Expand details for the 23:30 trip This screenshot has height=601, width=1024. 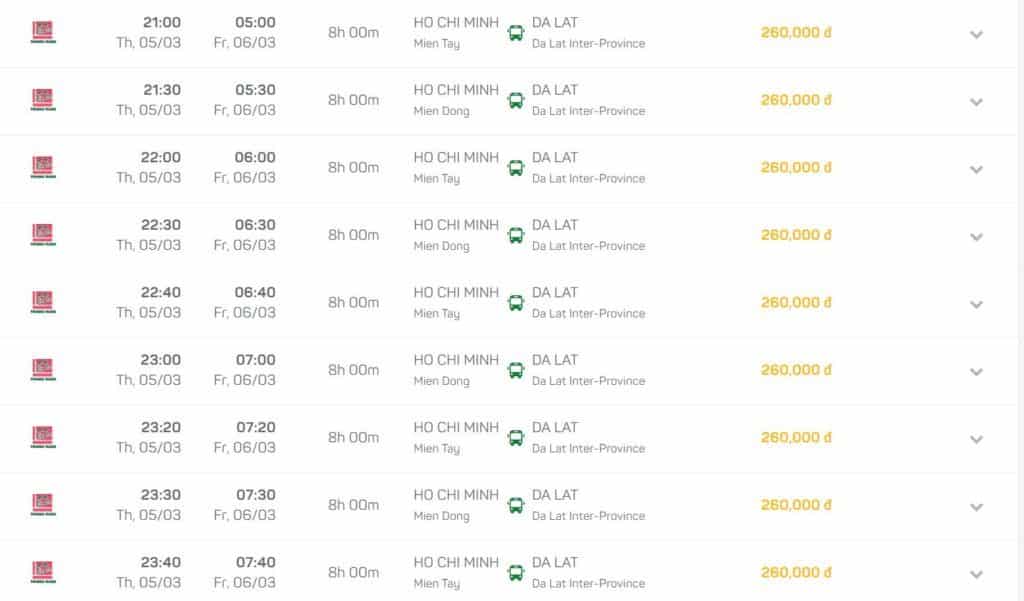976,508
